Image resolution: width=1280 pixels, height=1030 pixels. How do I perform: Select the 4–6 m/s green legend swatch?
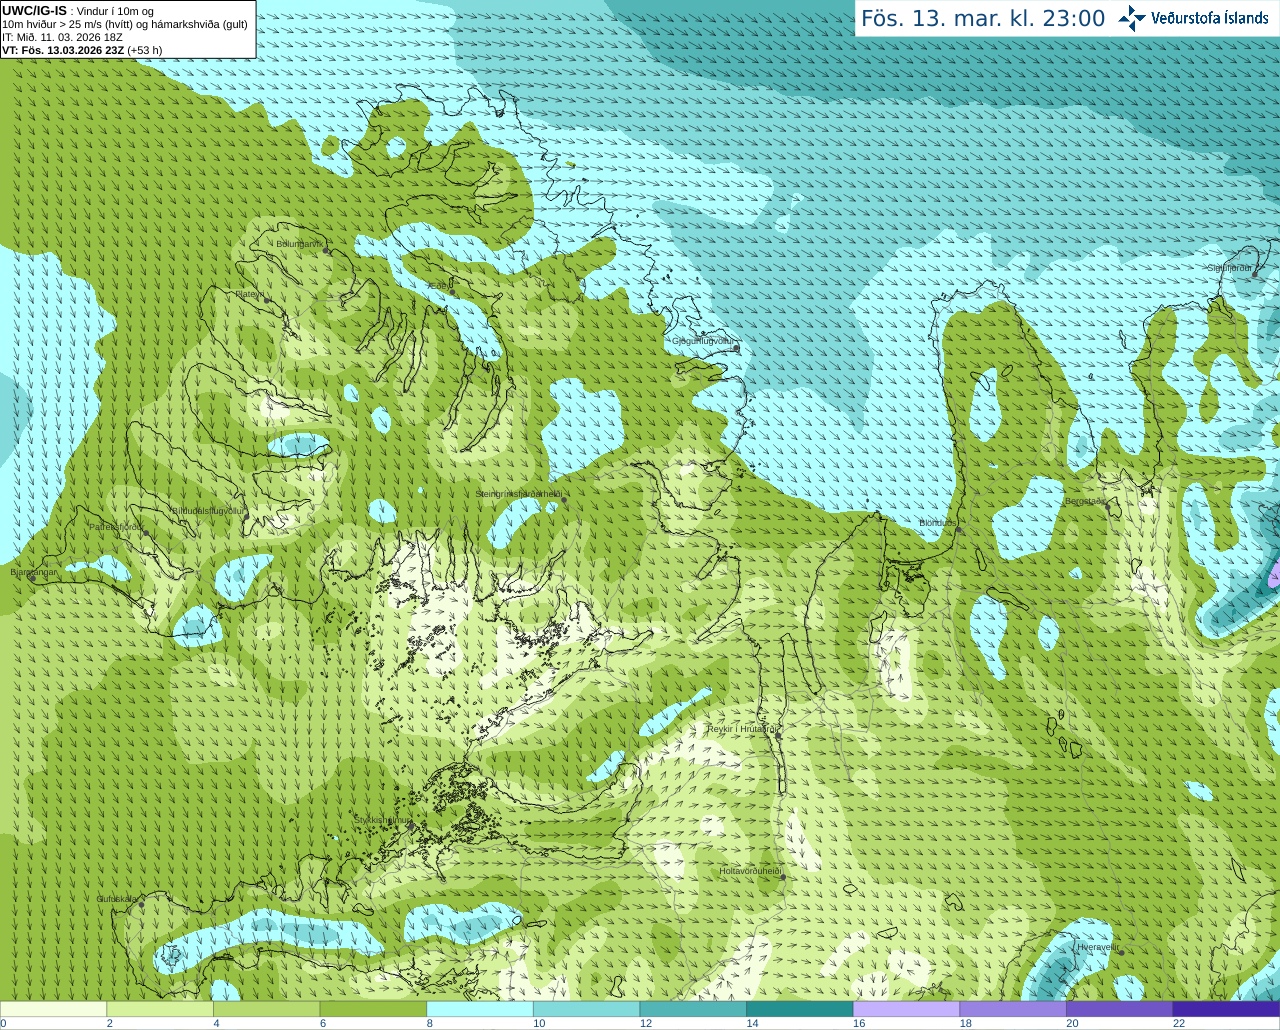266,1009
